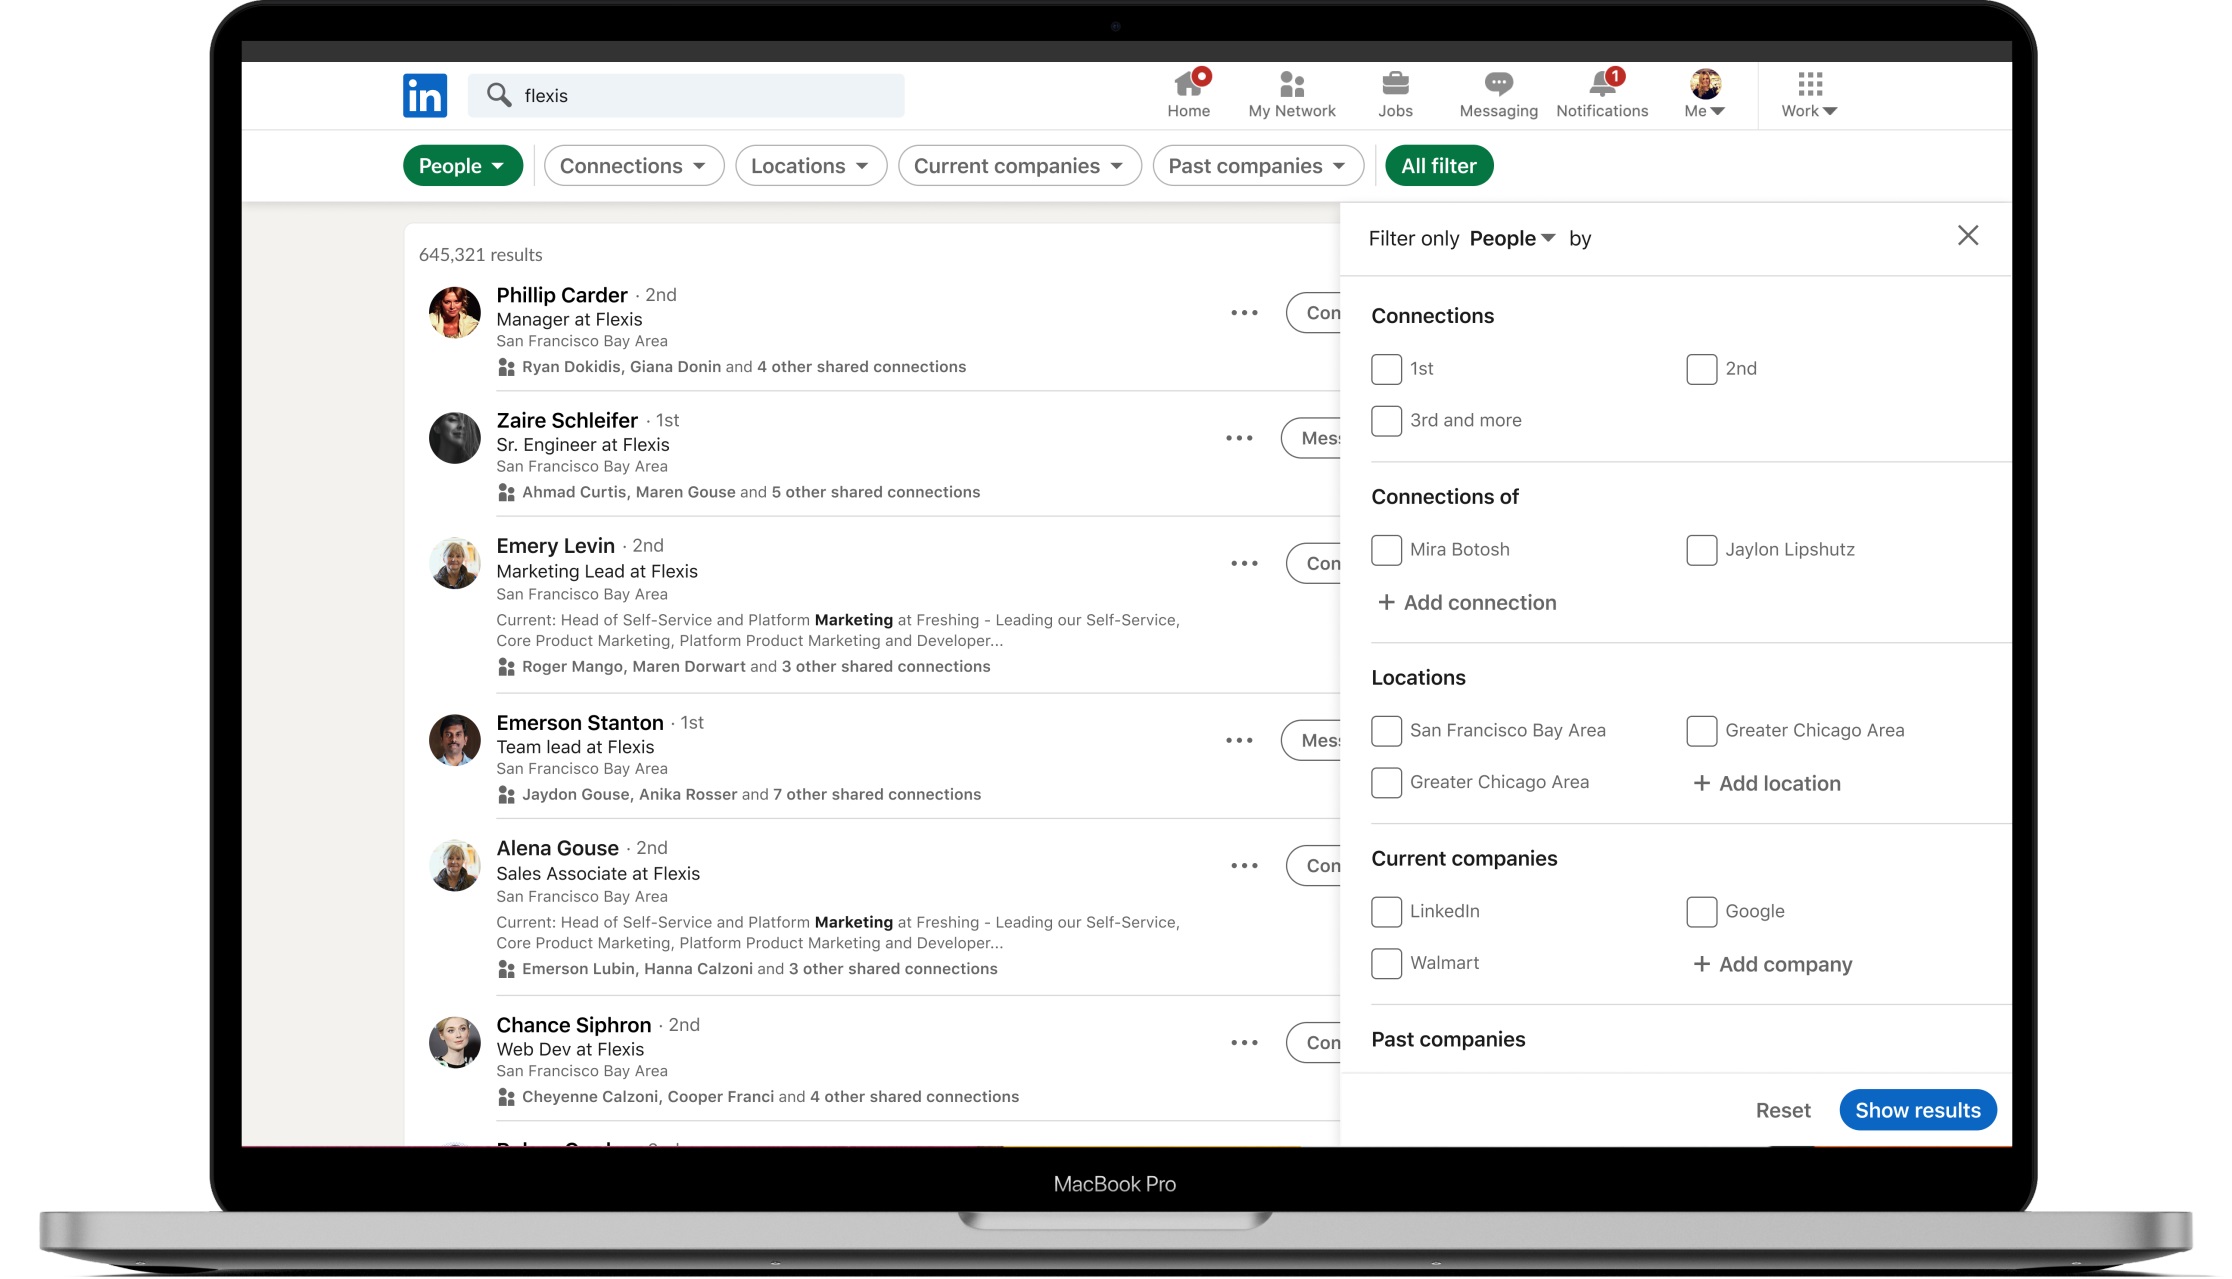Click shared connections icon under Alena Gouse
Screen dimensions: 2232x1279
tap(506, 970)
